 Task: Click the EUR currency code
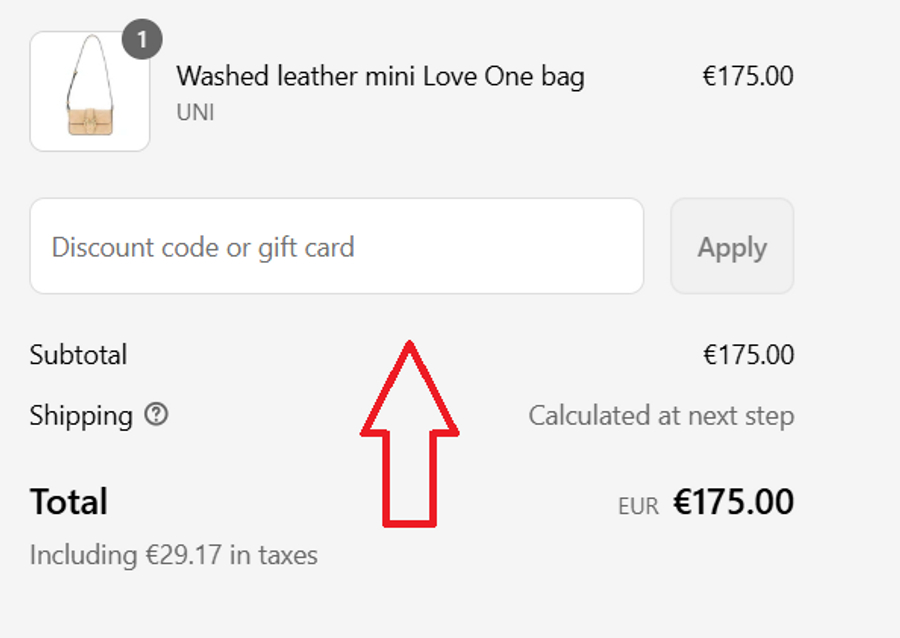(x=638, y=506)
